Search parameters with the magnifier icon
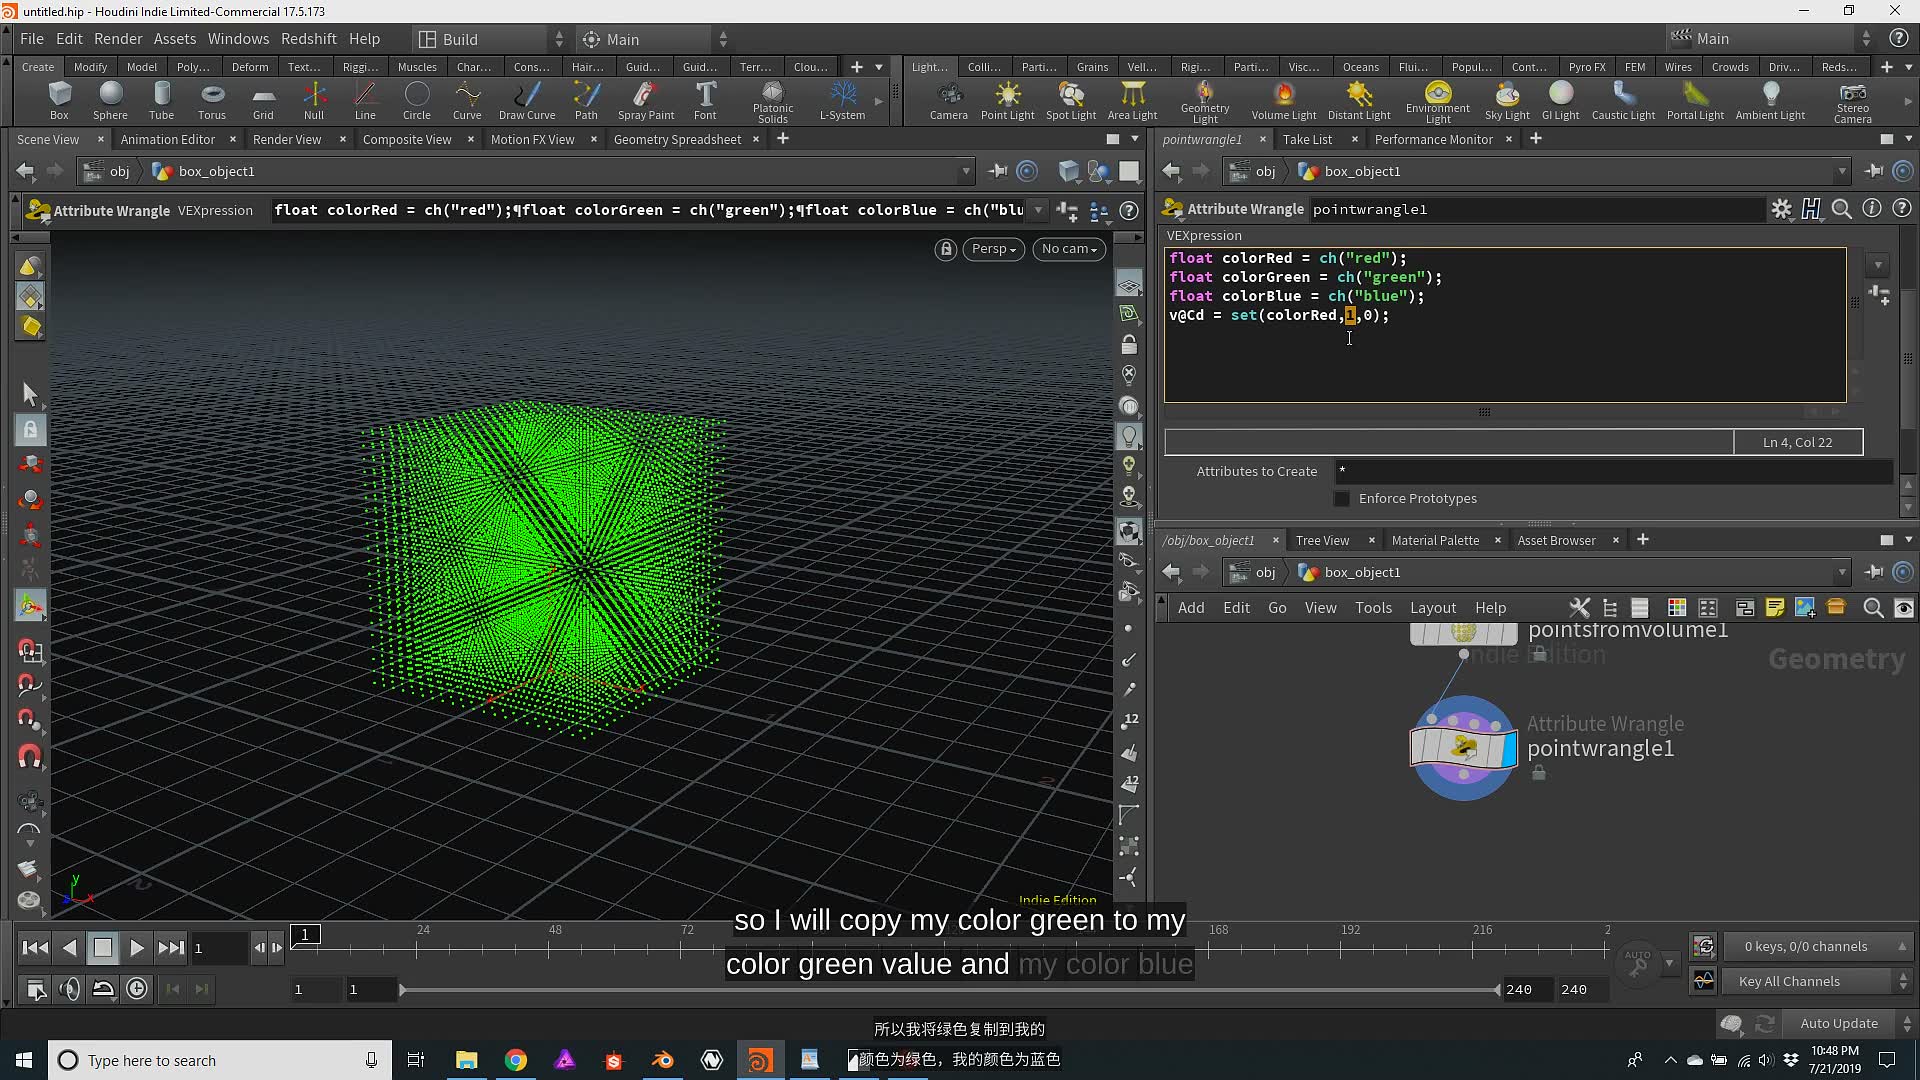 (x=1841, y=209)
